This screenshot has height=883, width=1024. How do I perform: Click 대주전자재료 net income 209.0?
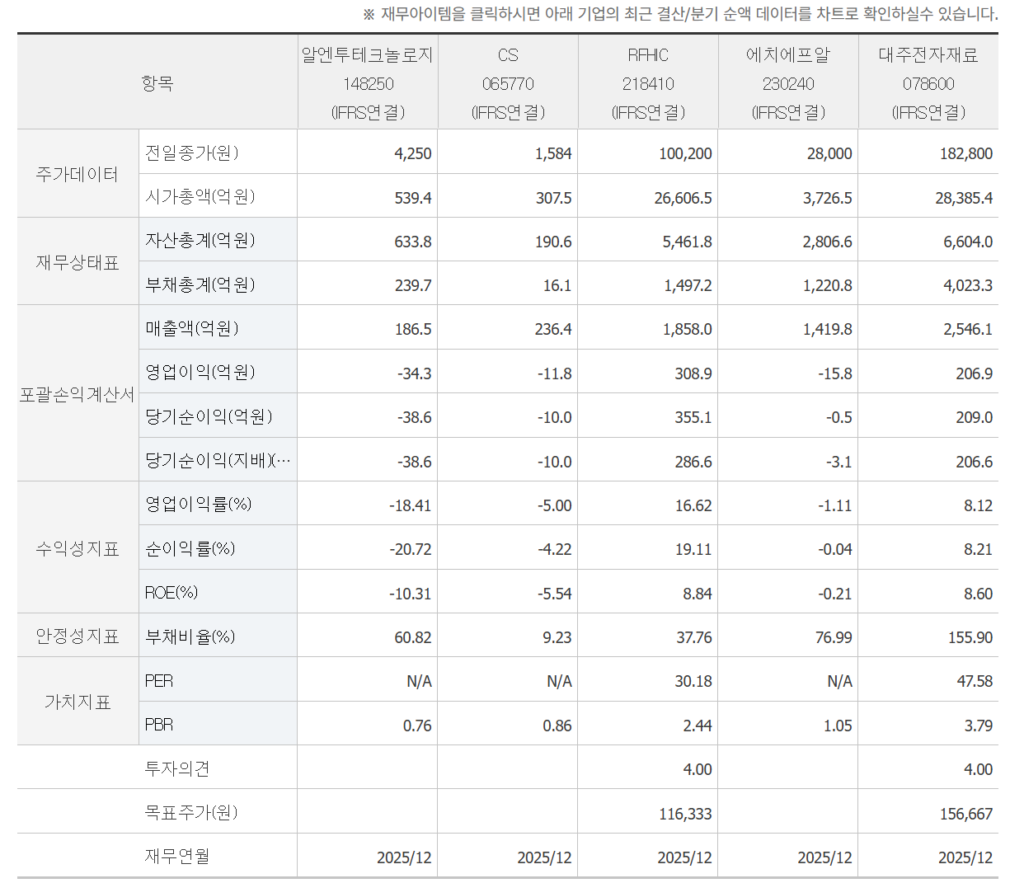[x=974, y=417]
